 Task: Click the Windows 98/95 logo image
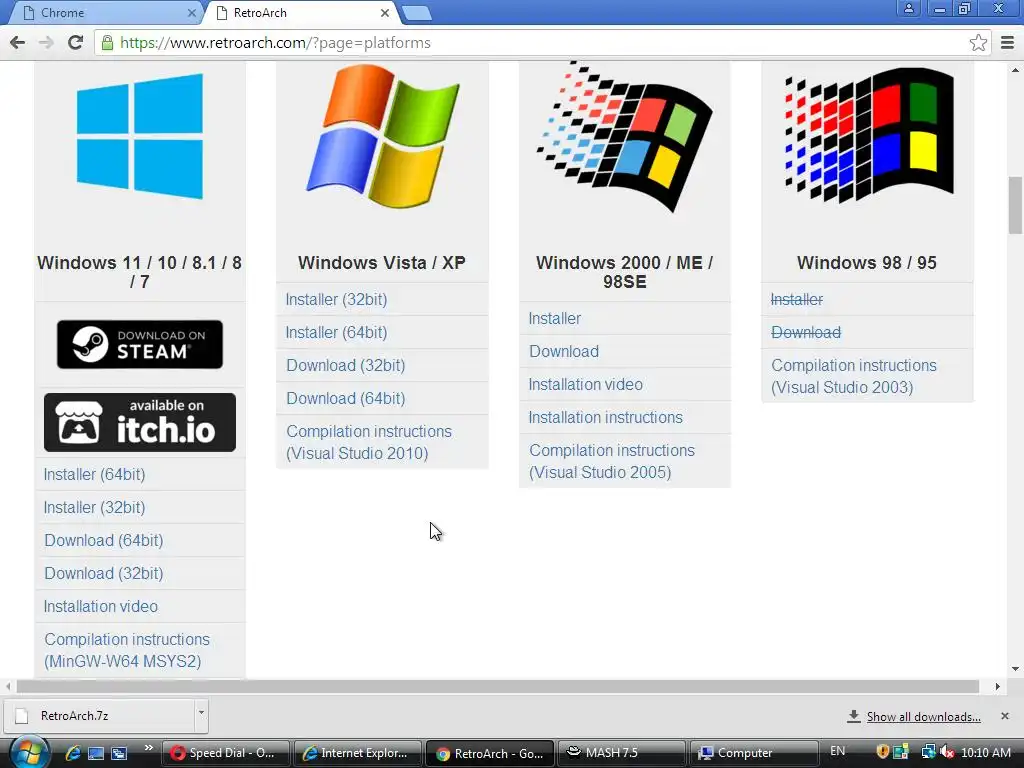pos(868,134)
